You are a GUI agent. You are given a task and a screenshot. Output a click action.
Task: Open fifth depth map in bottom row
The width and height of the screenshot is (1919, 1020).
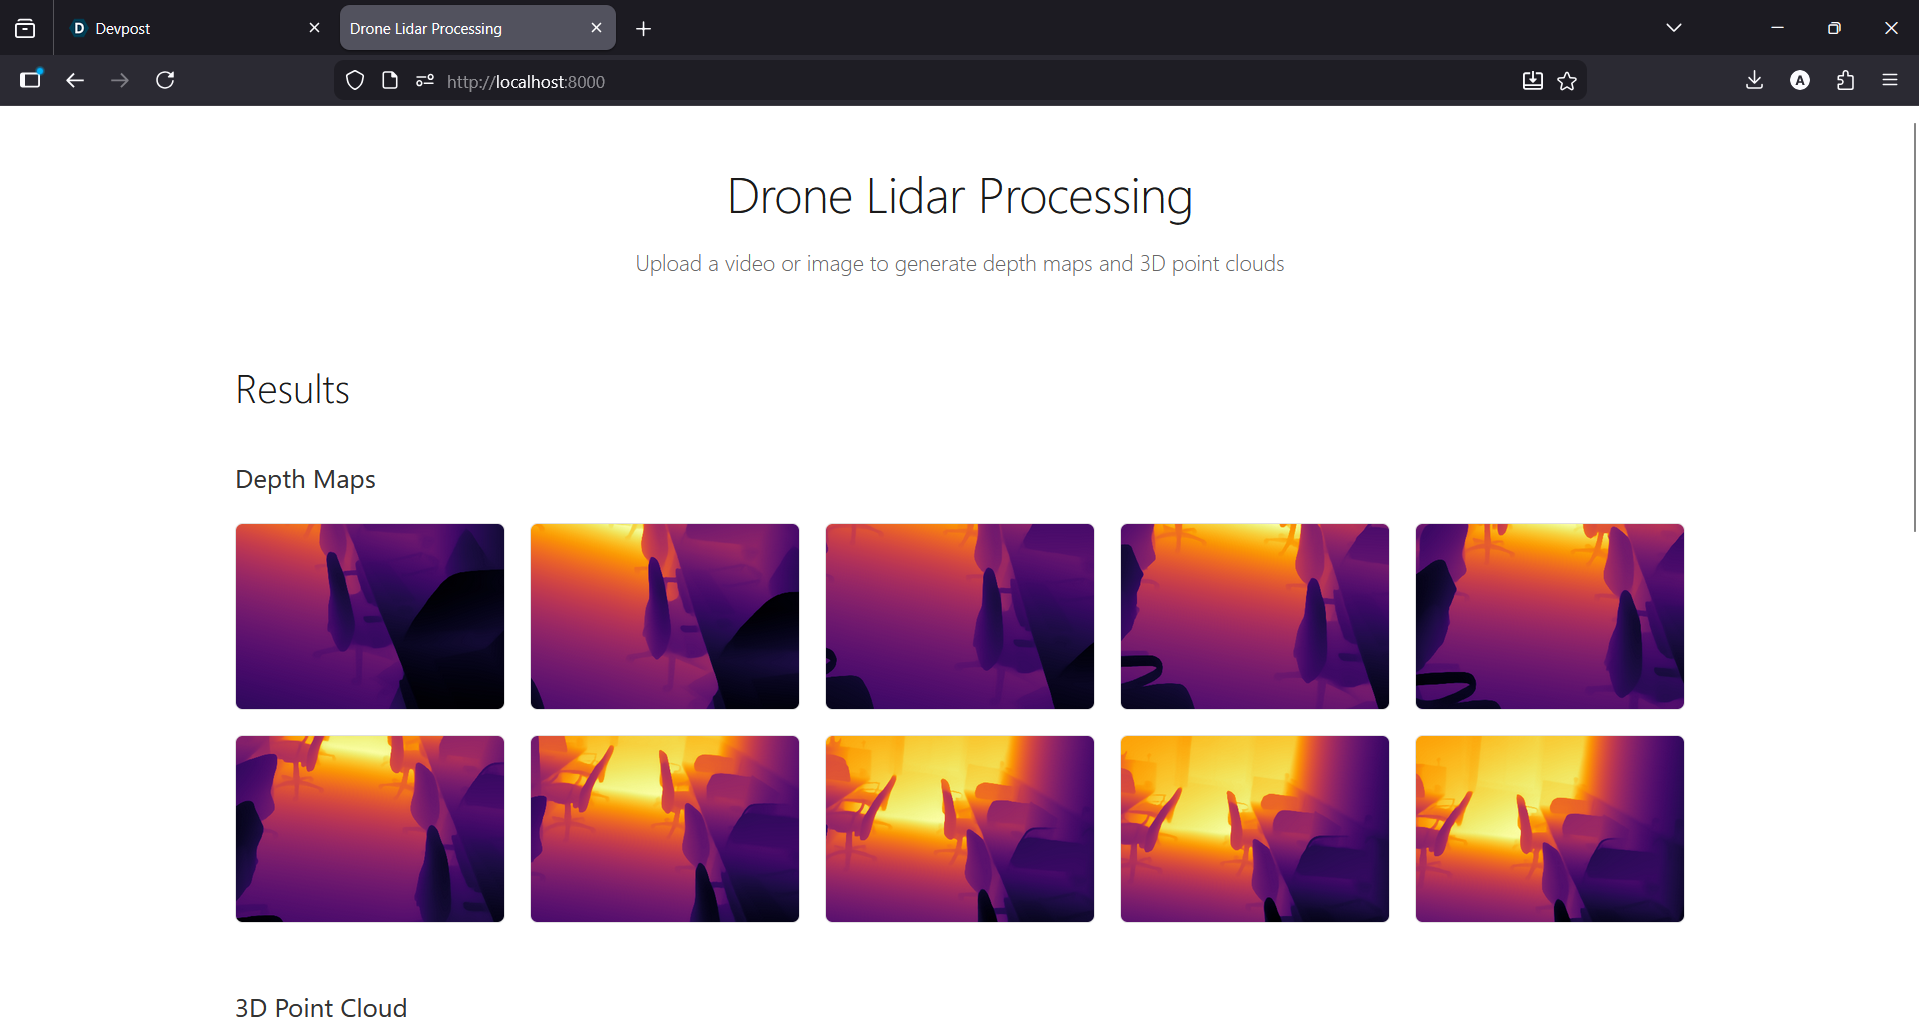pos(1550,829)
